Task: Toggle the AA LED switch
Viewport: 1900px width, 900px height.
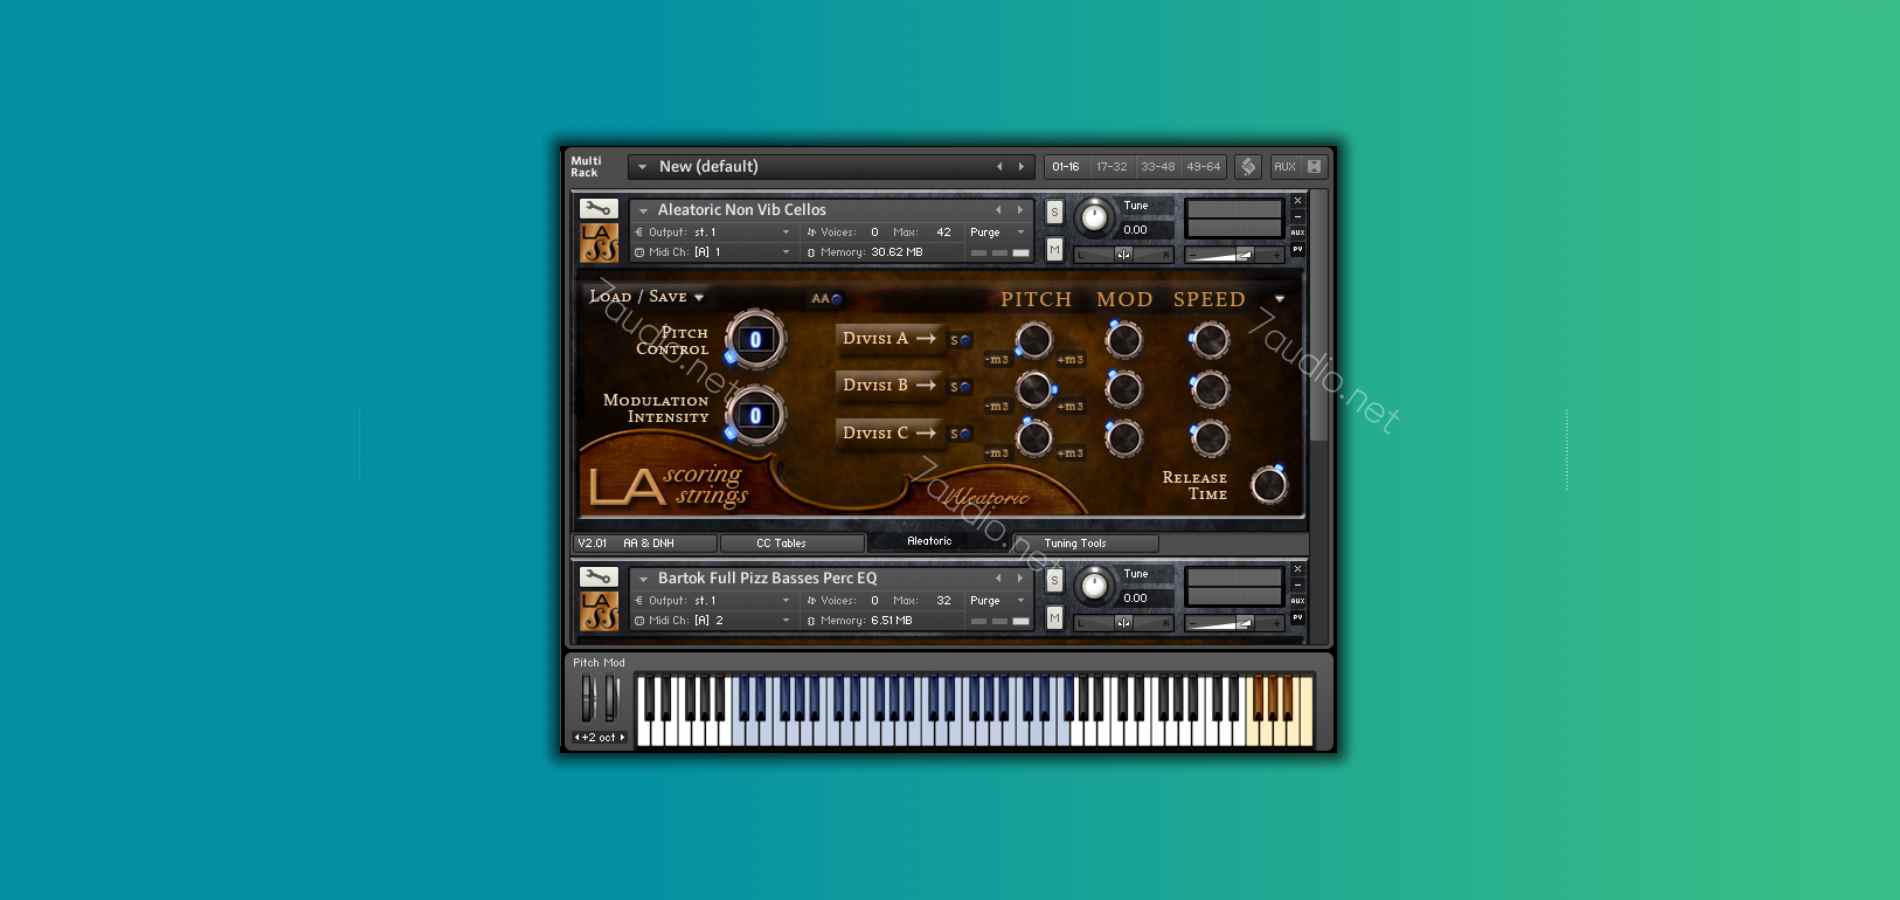Action: (x=837, y=298)
